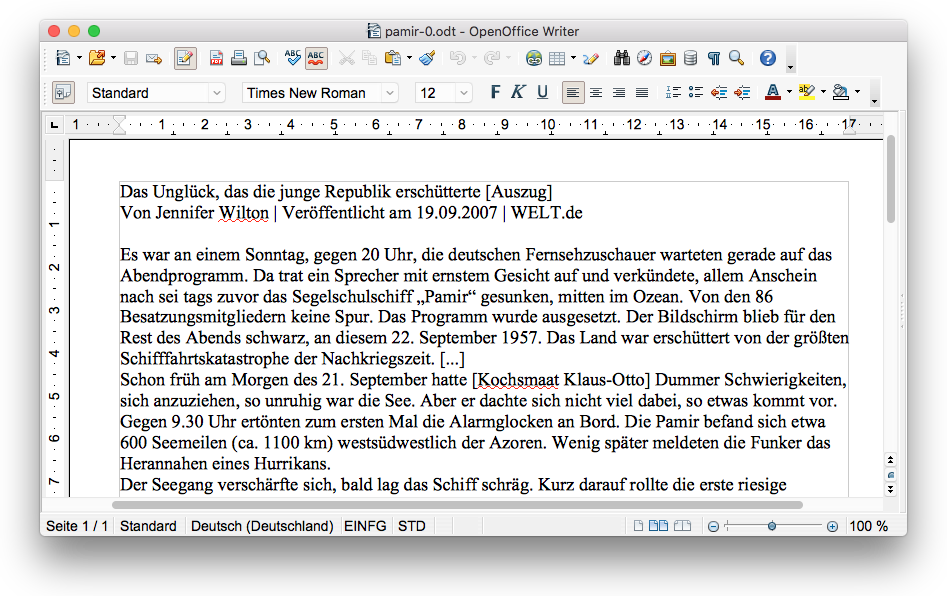Apply Background Color bucket icon
This screenshot has height=596, width=947.
(840, 92)
